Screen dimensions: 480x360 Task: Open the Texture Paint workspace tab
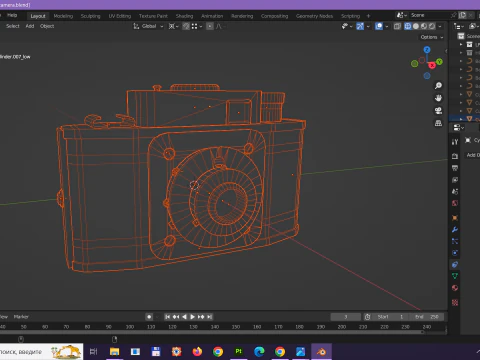(x=153, y=16)
